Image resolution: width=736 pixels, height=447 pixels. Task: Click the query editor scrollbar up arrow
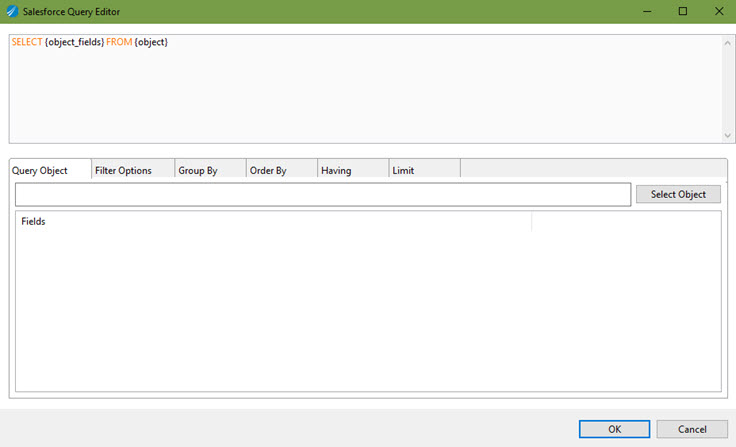[x=728, y=43]
